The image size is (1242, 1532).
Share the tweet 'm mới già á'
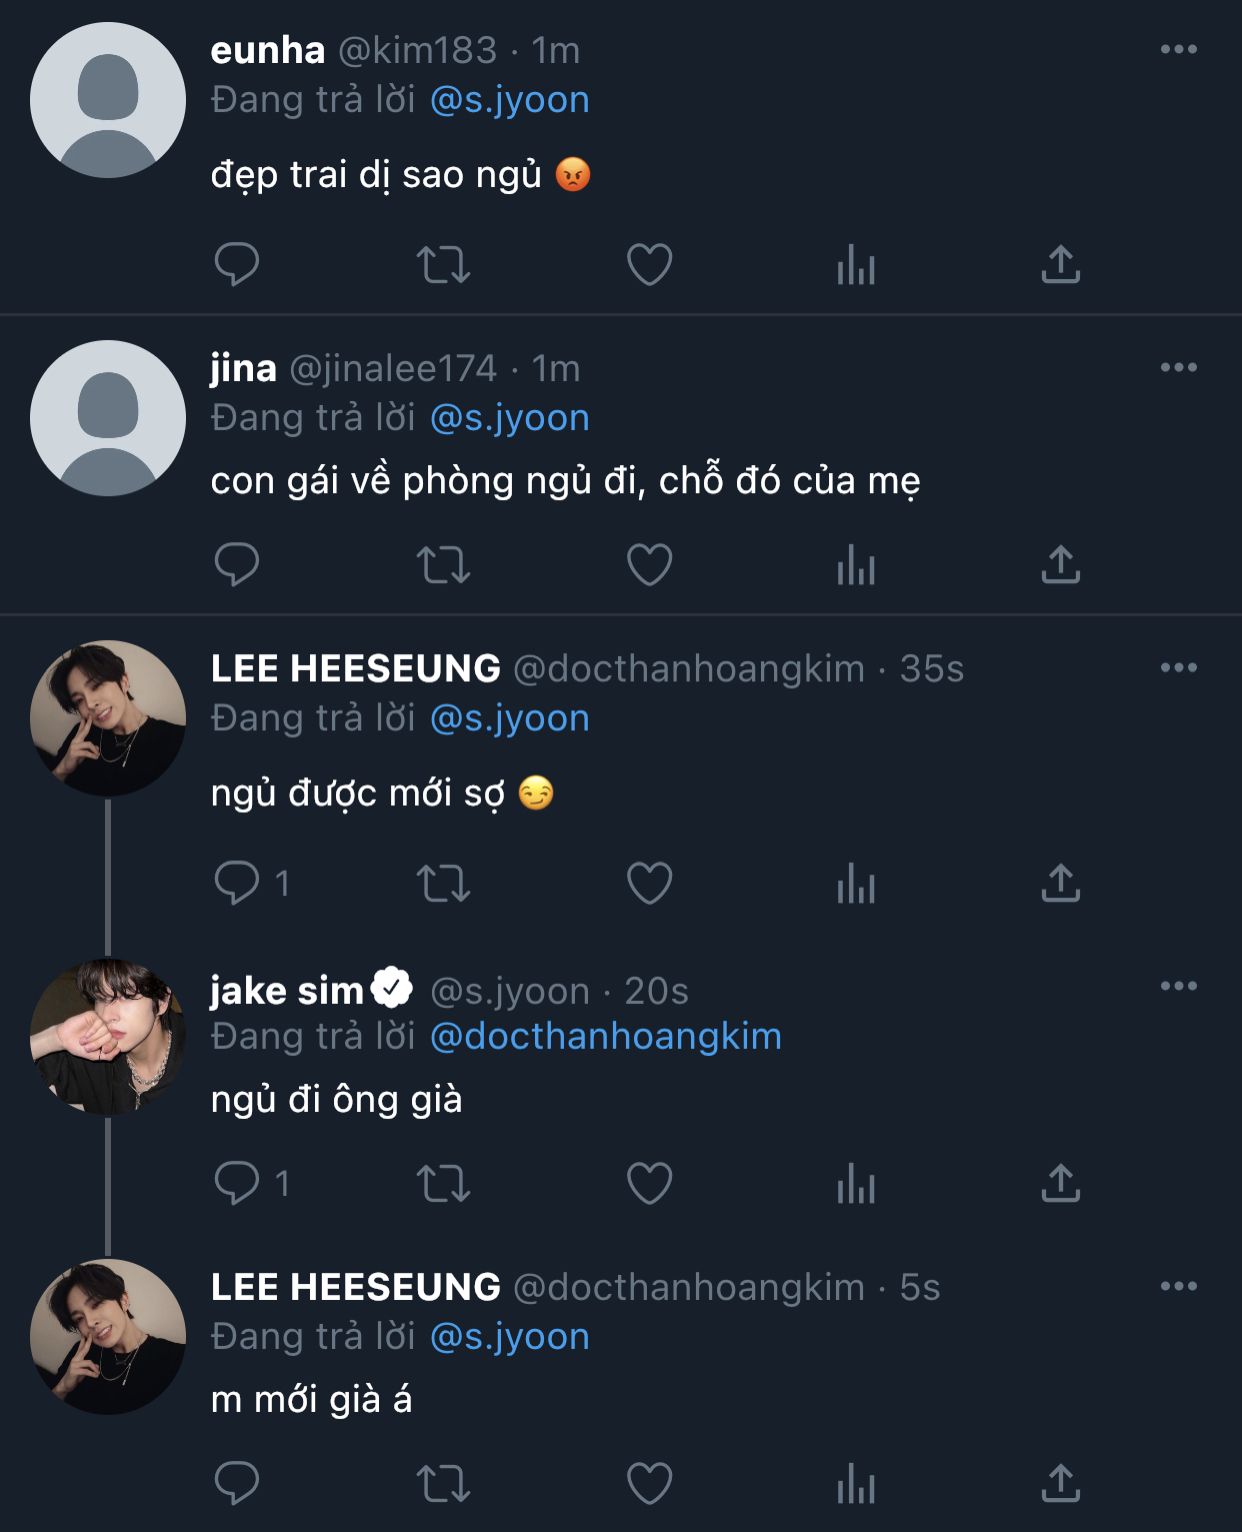[1061, 1483]
